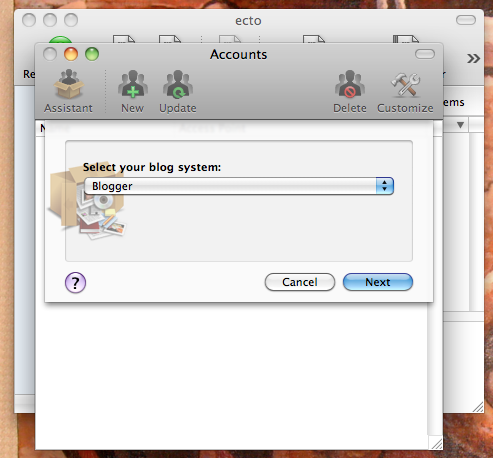Click the Cancel button
The image size is (493, 458).
click(x=300, y=282)
